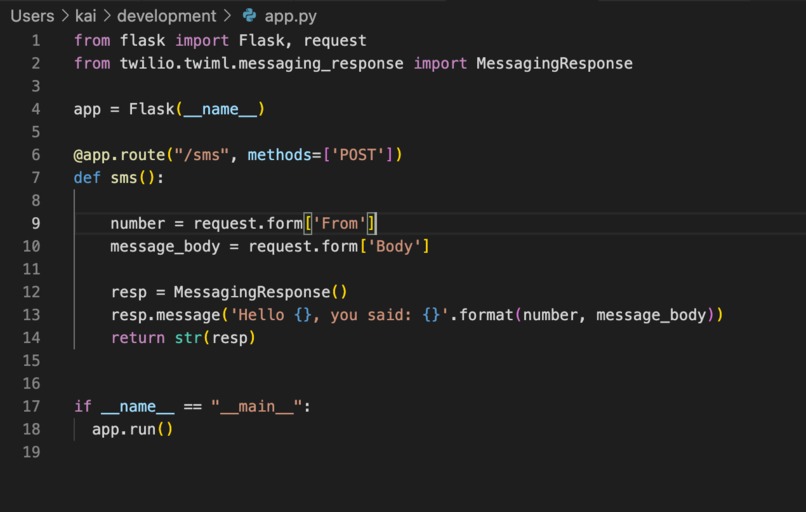The image size is (806, 512).
Task: Click line number 9 in gutter
Action: pyautogui.click(x=35, y=224)
